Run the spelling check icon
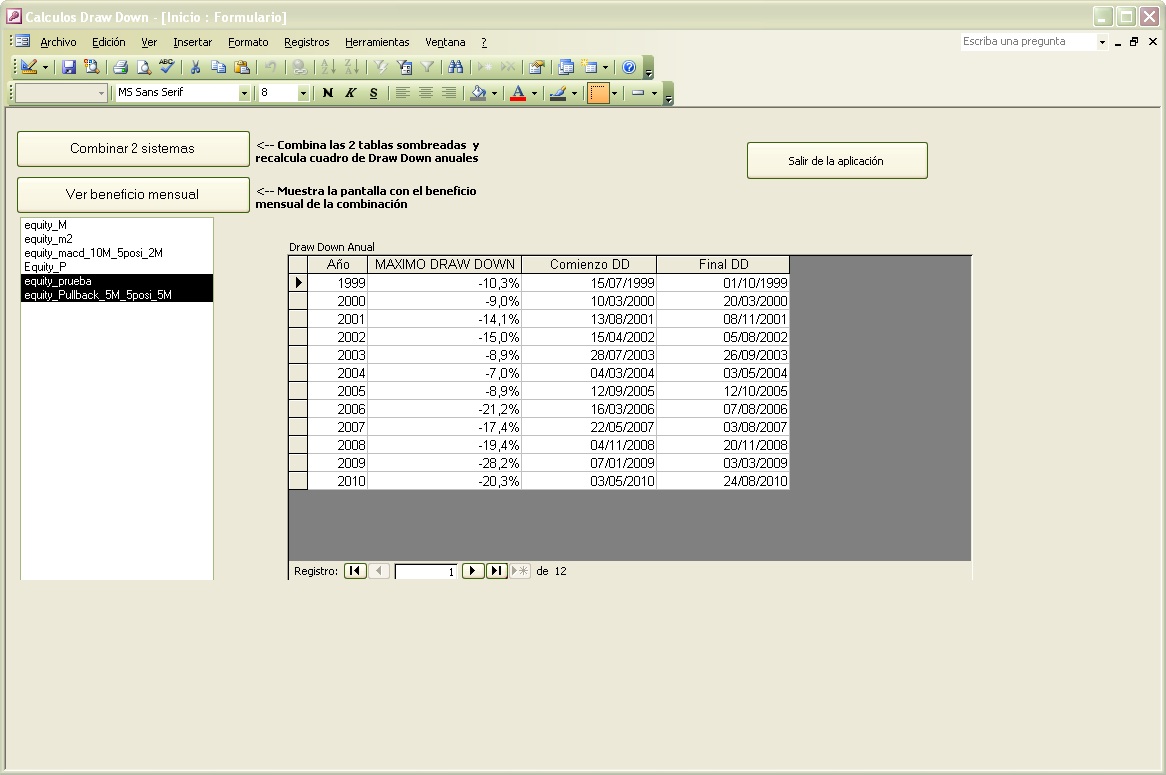The height and width of the screenshot is (775, 1166). [166, 67]
